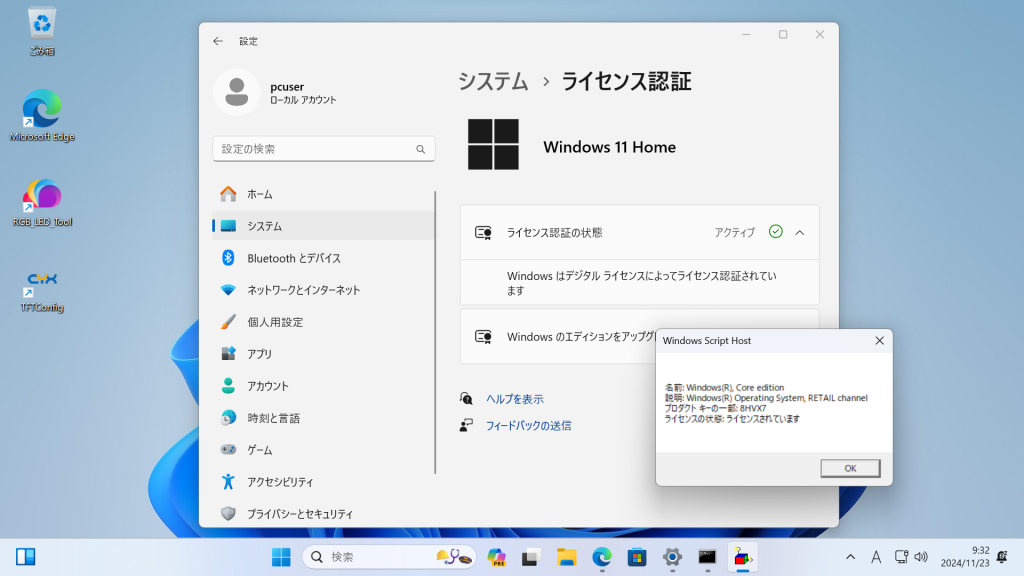Open the RGB_LED_Tool desktop shortcut
This screenshot has width=1024, height=576.
(x=42, y=202)
